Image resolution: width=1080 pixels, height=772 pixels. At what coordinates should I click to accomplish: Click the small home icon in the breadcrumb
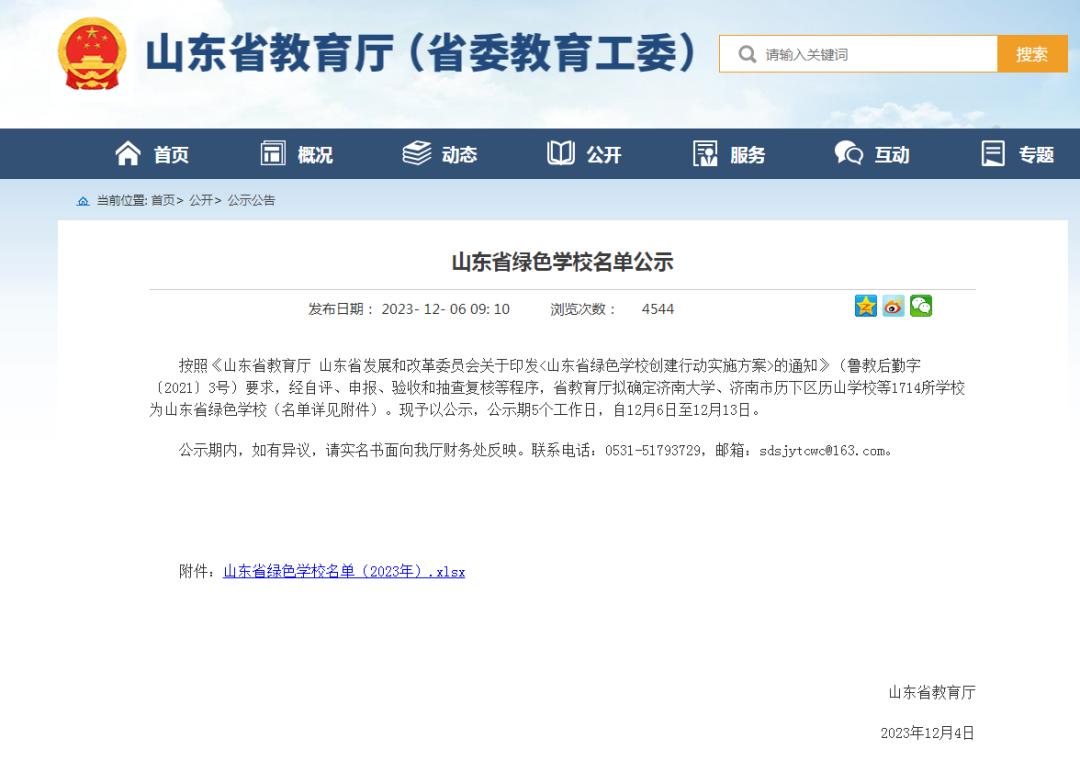point(83,201)
